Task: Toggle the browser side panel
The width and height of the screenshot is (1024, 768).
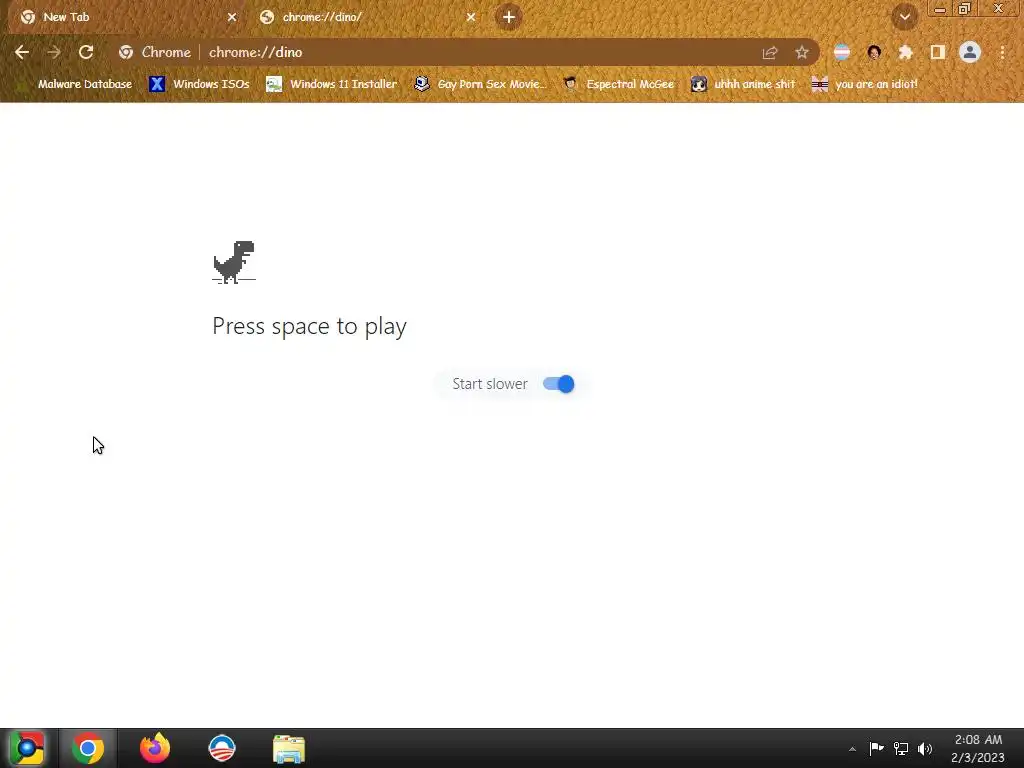Action: pos(938,52)
